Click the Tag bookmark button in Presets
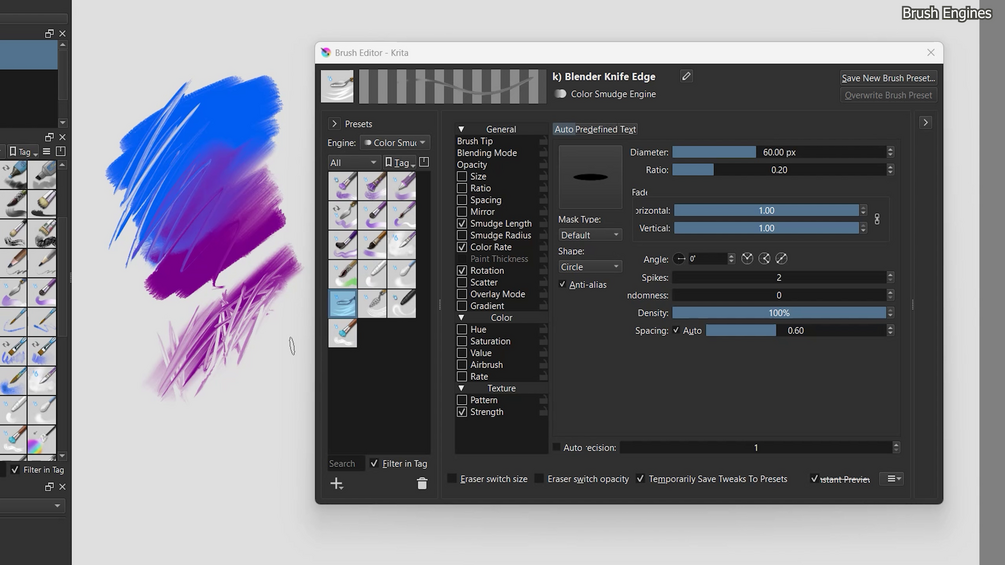 click(x=400, y=163)
